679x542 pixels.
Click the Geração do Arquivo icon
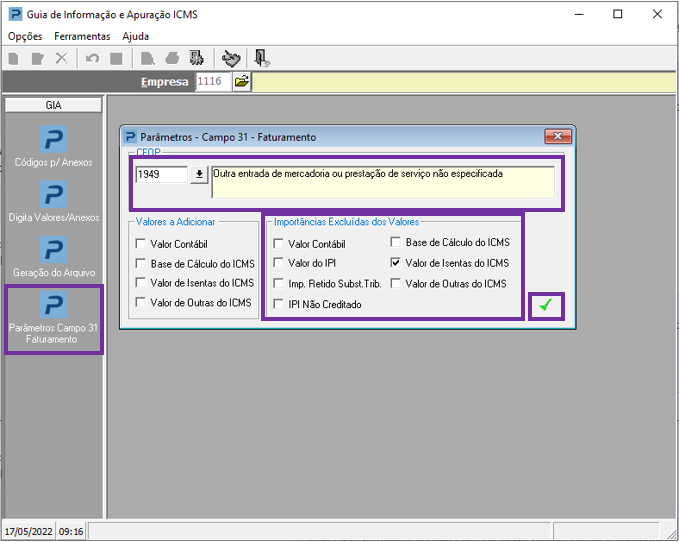(x=53, y=250)
